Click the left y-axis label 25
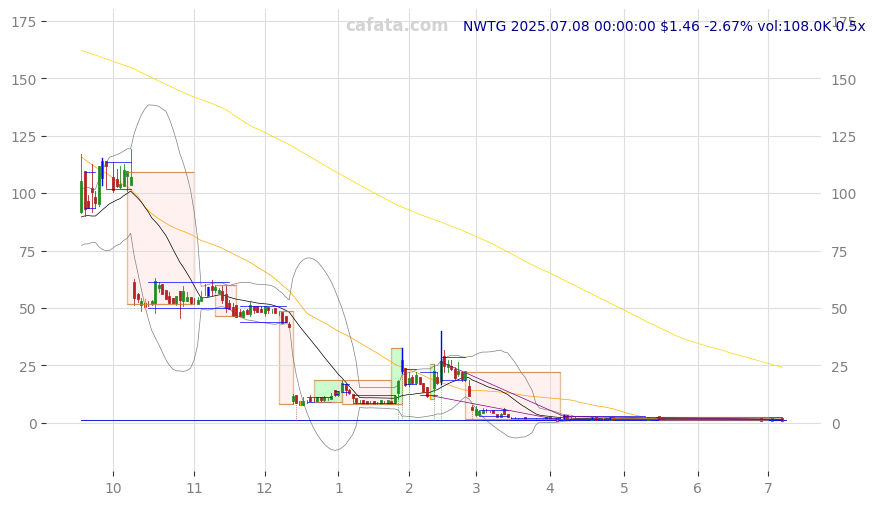Screen dimensions: 875x505 pyautogui.click(x=27, y=367)
